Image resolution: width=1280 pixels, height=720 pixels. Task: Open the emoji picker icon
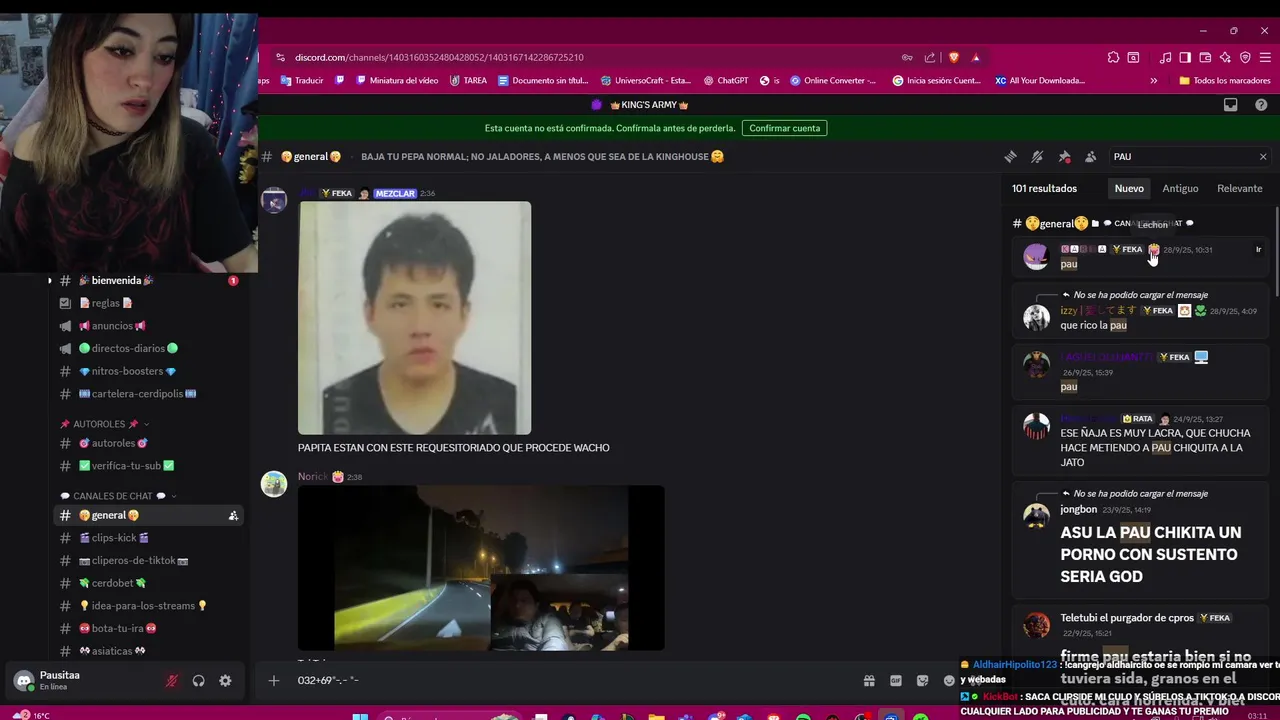coord(949,681)
